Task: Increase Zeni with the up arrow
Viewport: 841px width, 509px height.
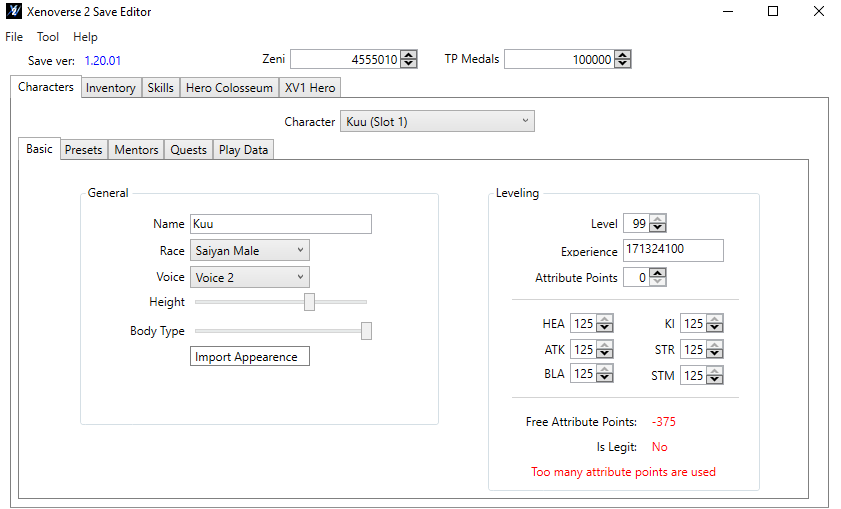Action: [x=409, y=55]
